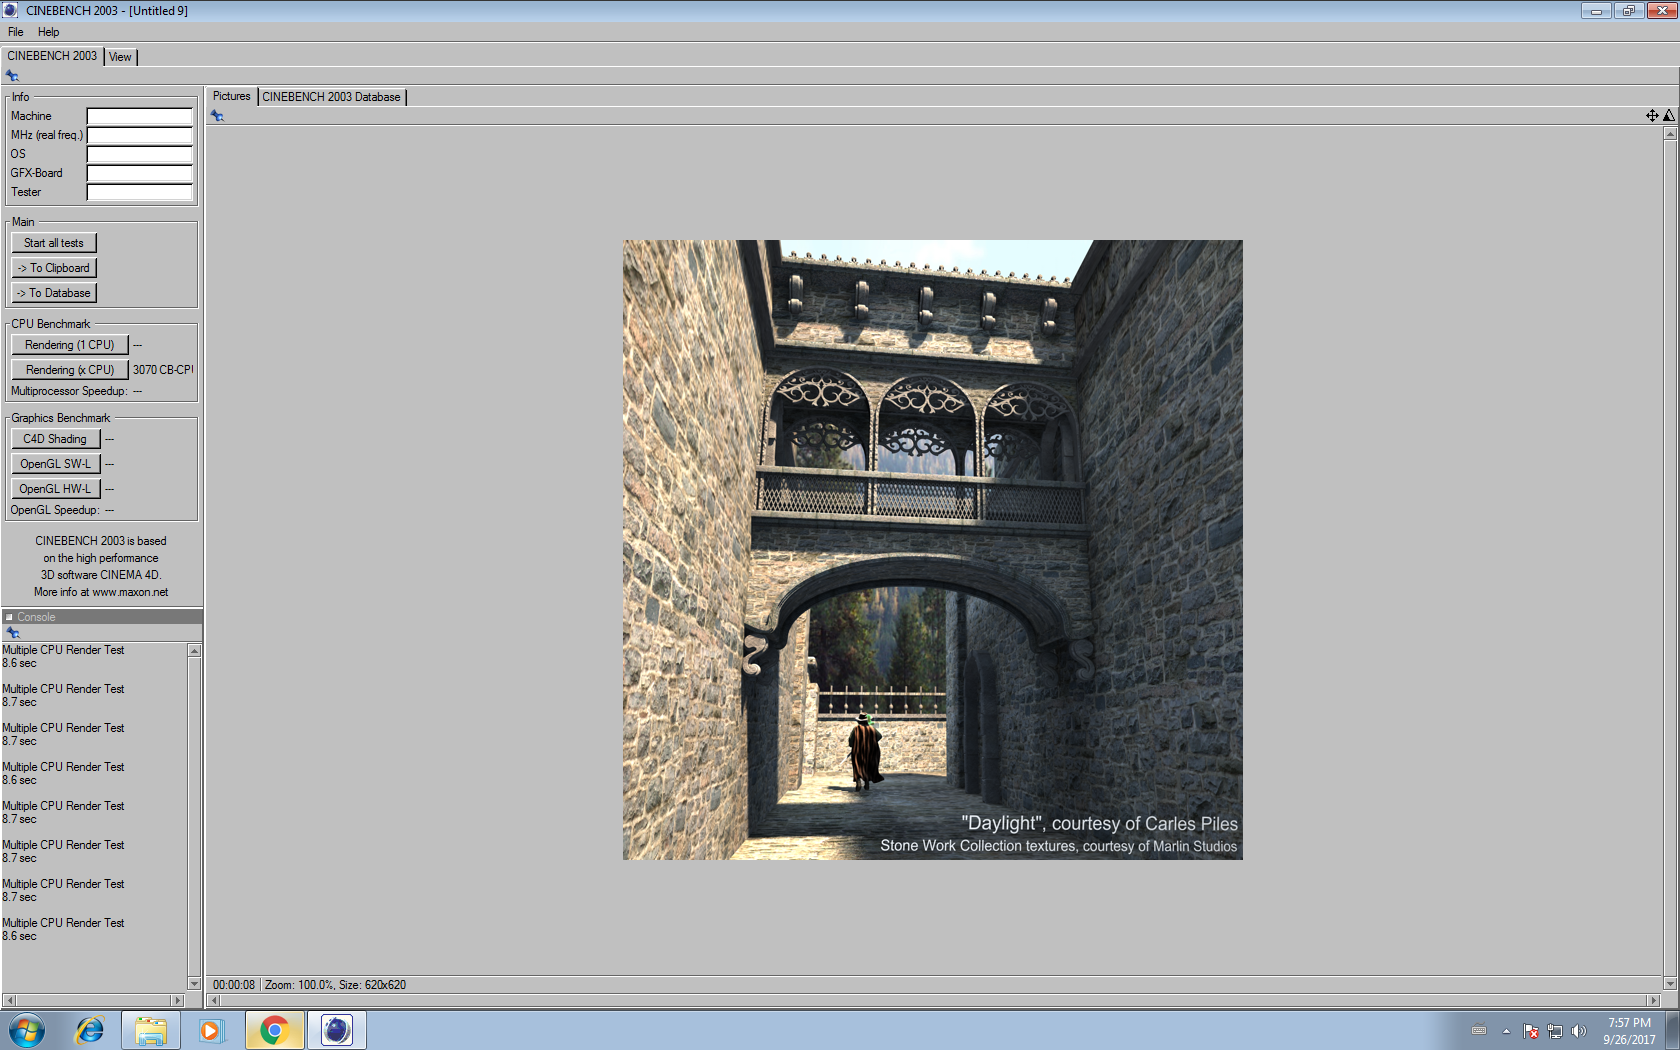Select the Pictures tab

coord(231,96)
